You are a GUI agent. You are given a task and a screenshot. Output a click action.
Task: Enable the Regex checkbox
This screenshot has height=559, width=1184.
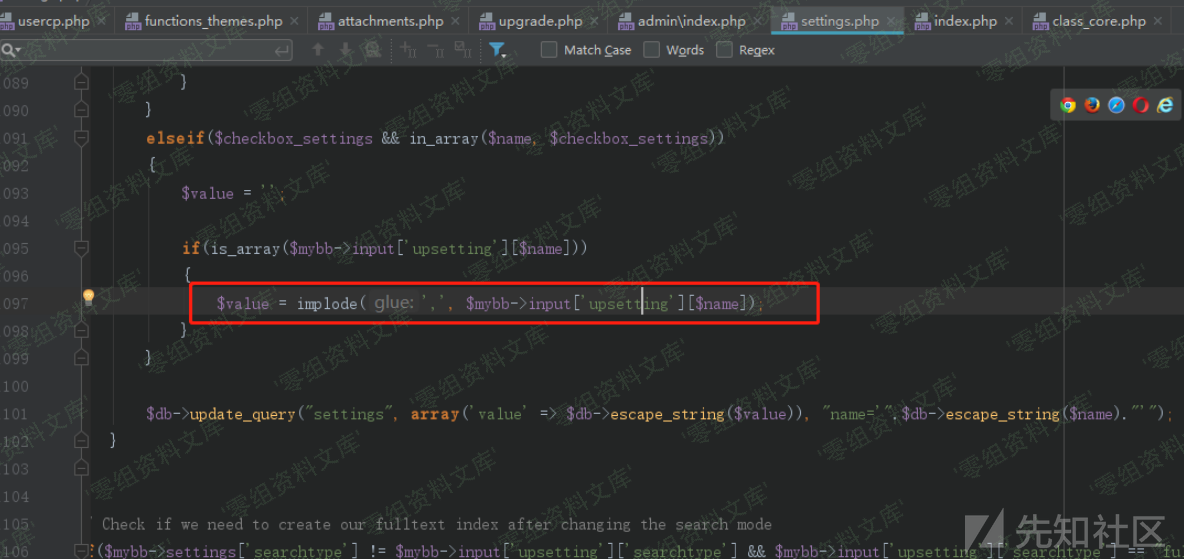[724, 50]
